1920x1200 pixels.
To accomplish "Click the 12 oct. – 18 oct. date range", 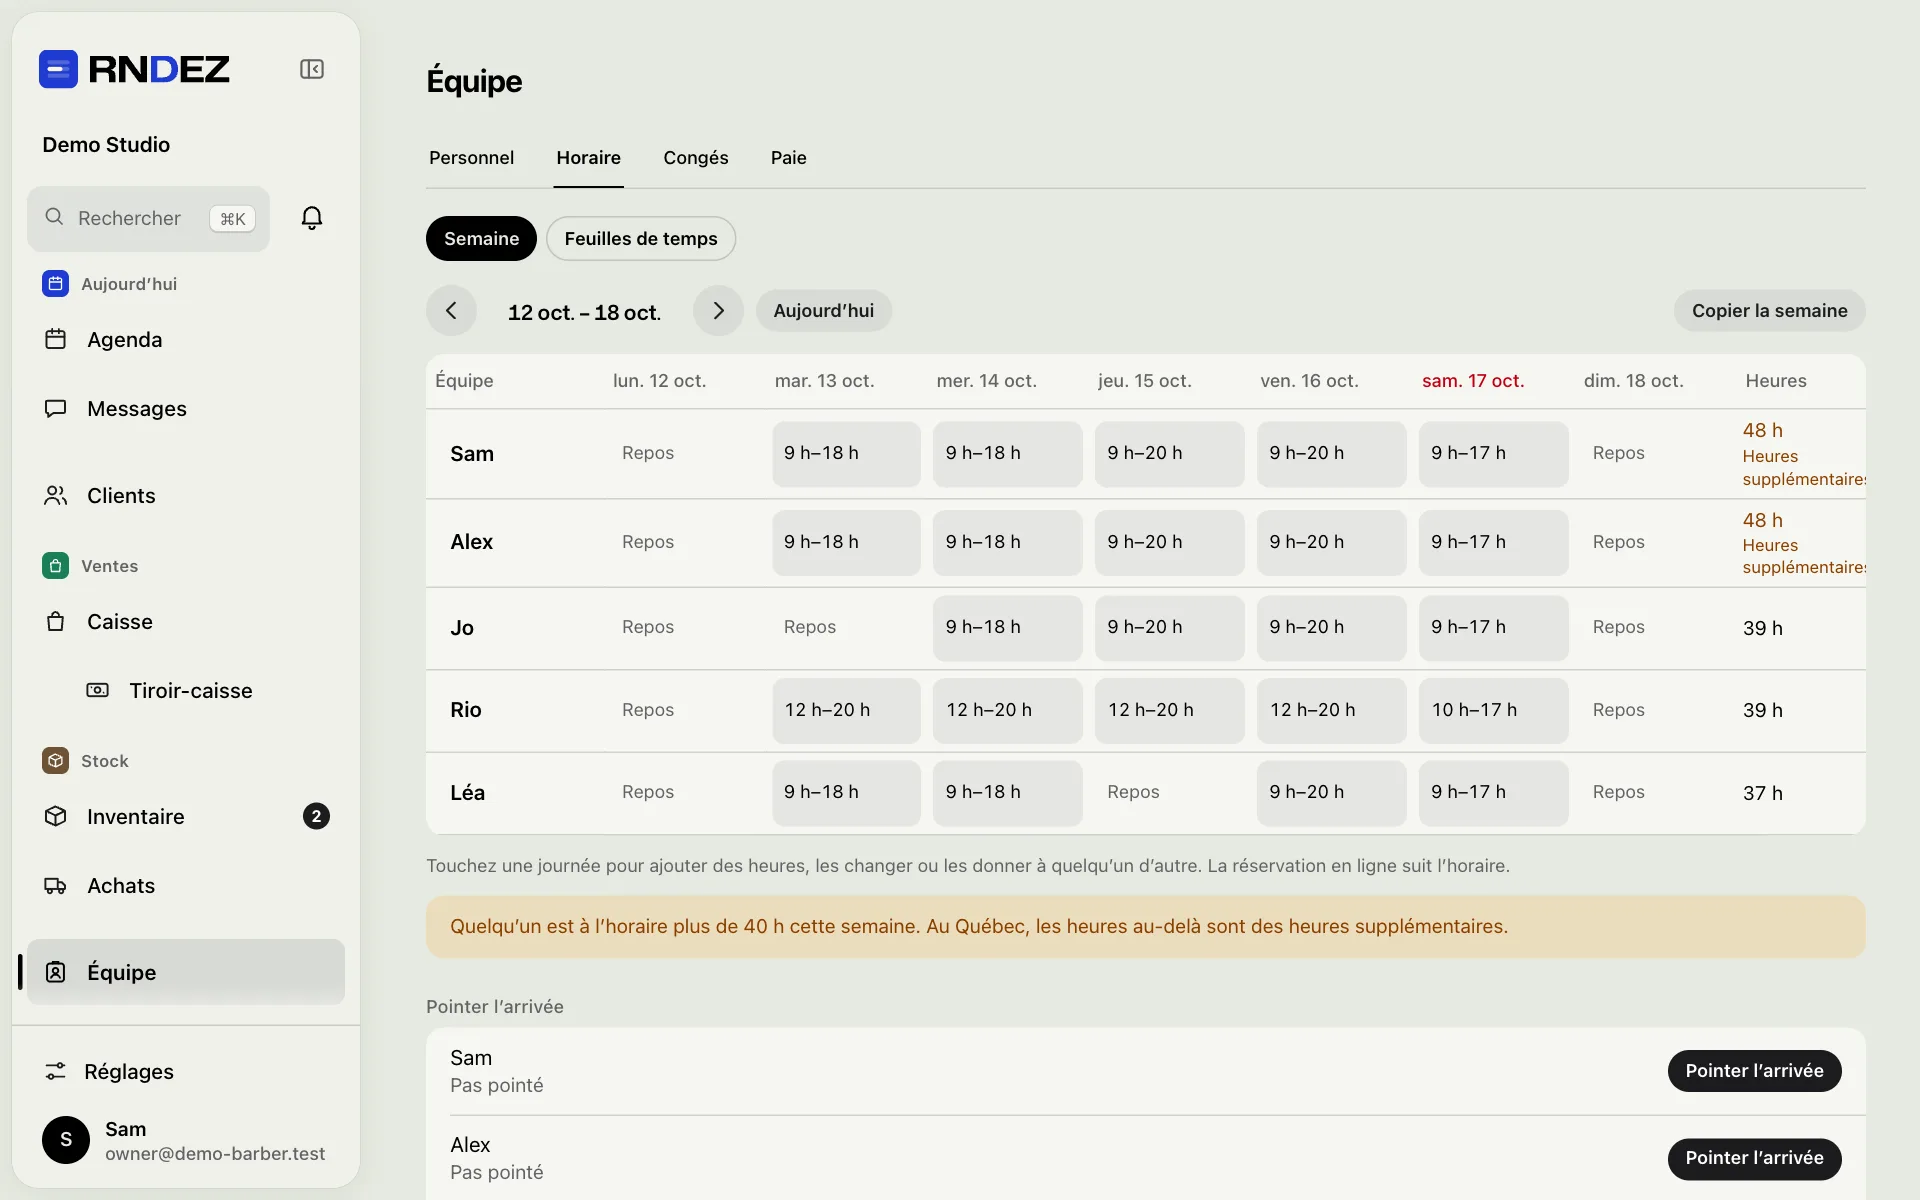I will coord(584,312).
